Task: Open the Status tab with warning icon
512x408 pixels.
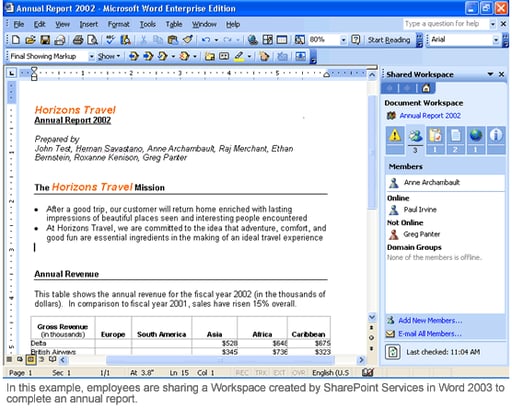Action: (x=395, y=140)
